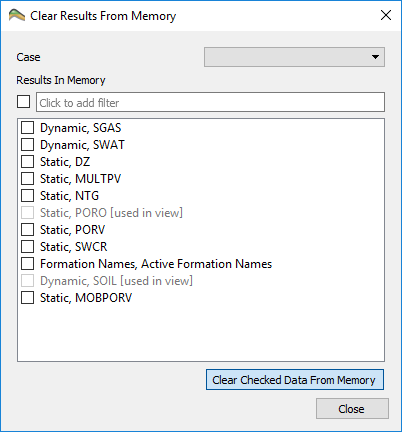Select the Static, NTG checkbox
The height and width of the screenshot is (432, 402).
click(x=27, y=196)
